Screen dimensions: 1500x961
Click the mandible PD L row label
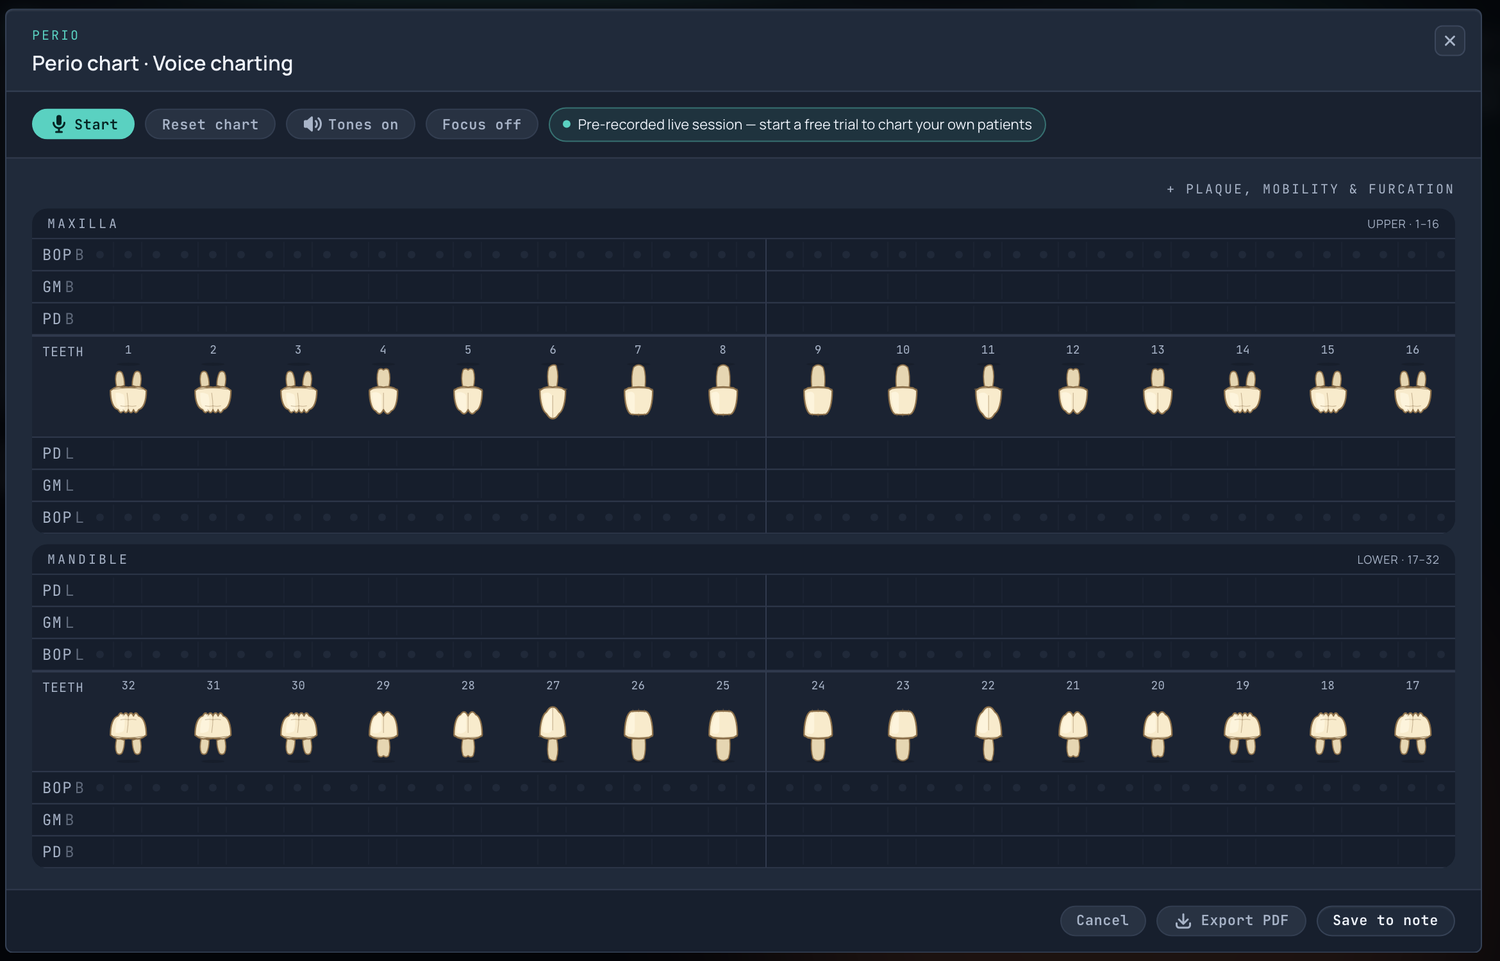[58, 590]
